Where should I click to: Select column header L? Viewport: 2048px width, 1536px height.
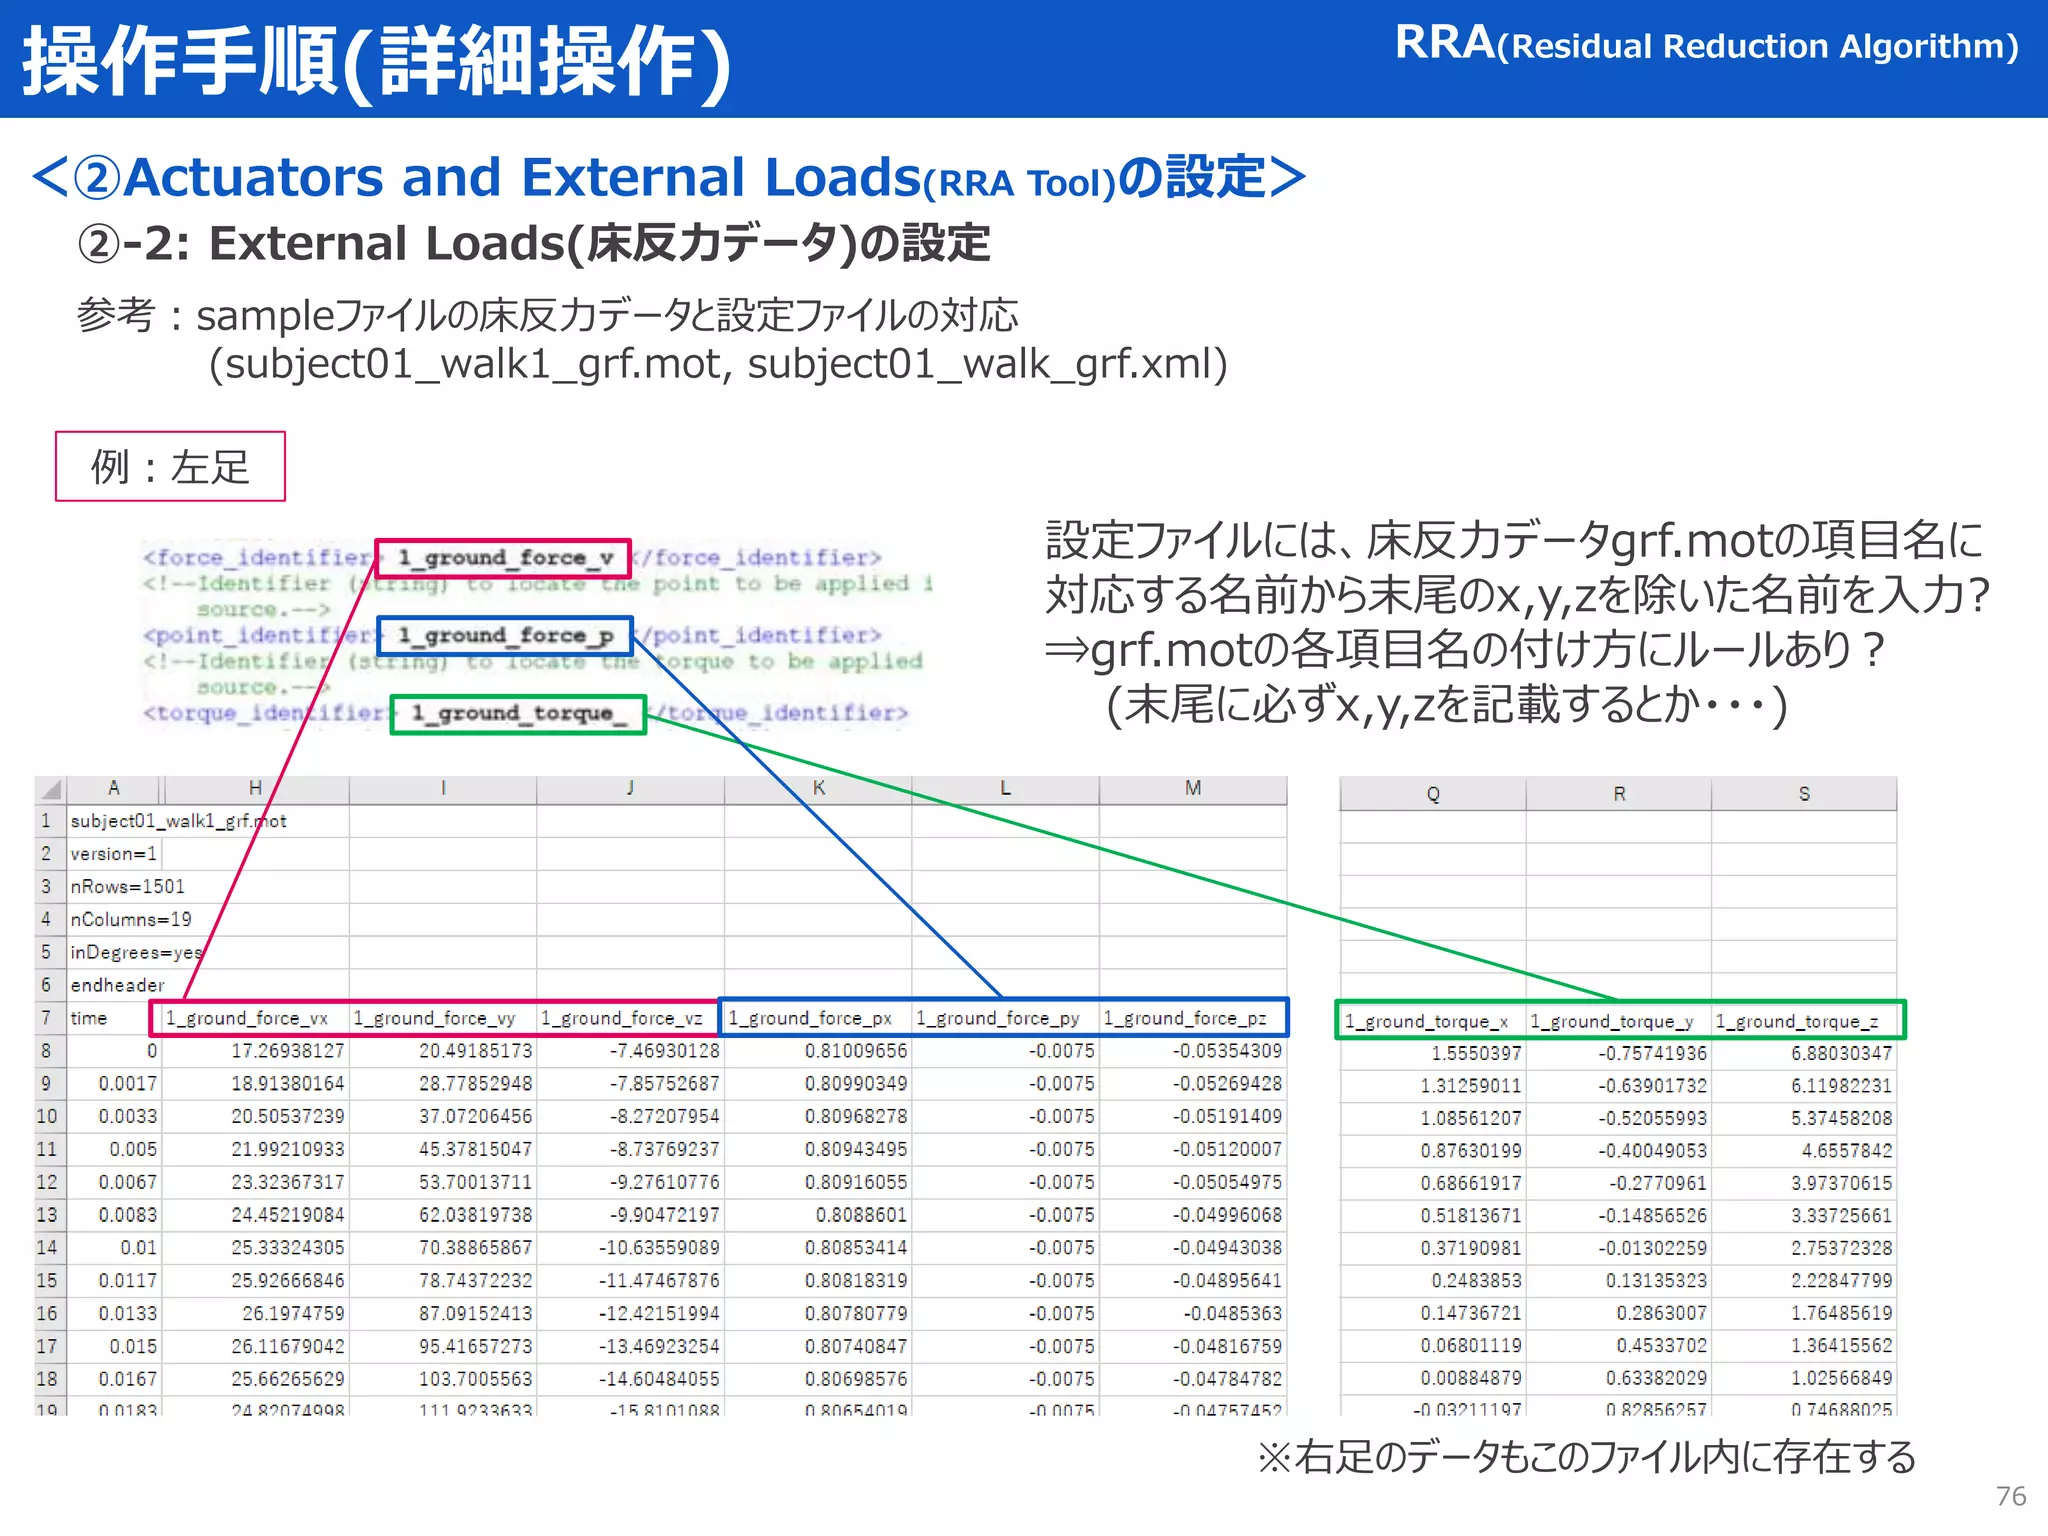pyautogui.click(x=1005, y=789)
